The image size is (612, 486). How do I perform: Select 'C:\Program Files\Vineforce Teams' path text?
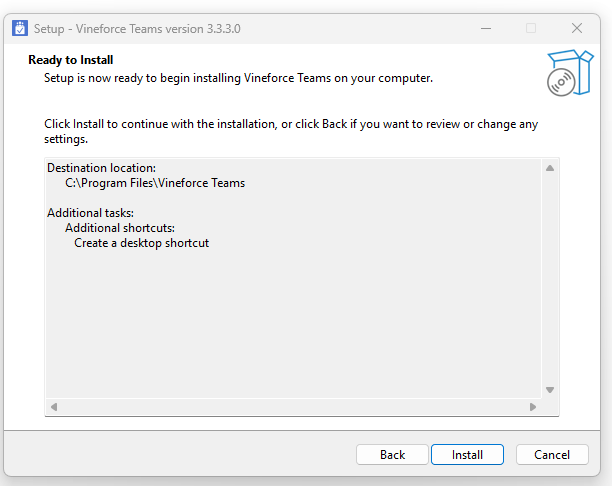coord(155,183)
